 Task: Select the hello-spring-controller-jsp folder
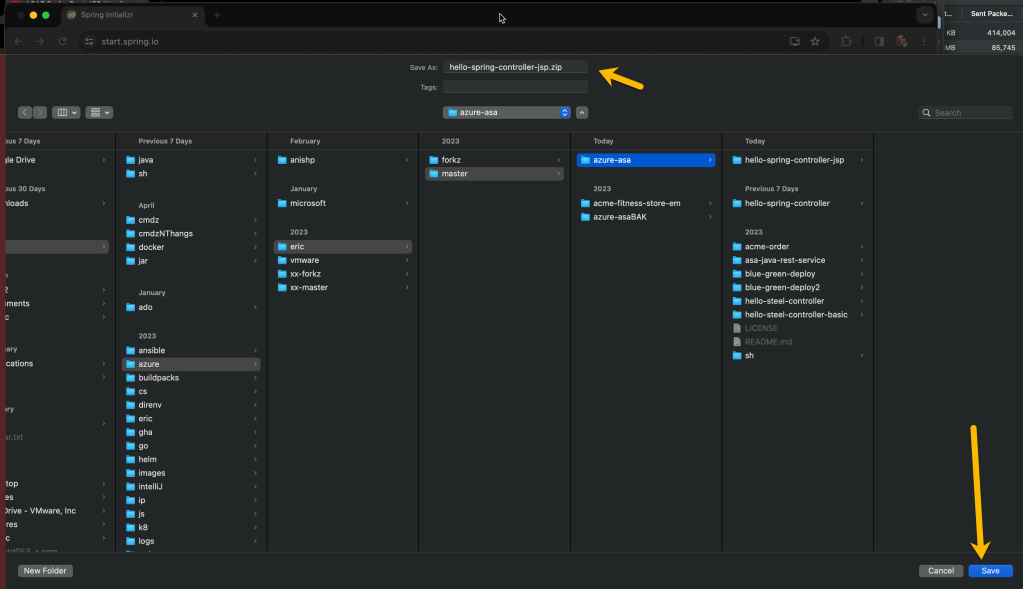(x=795, y=160)
